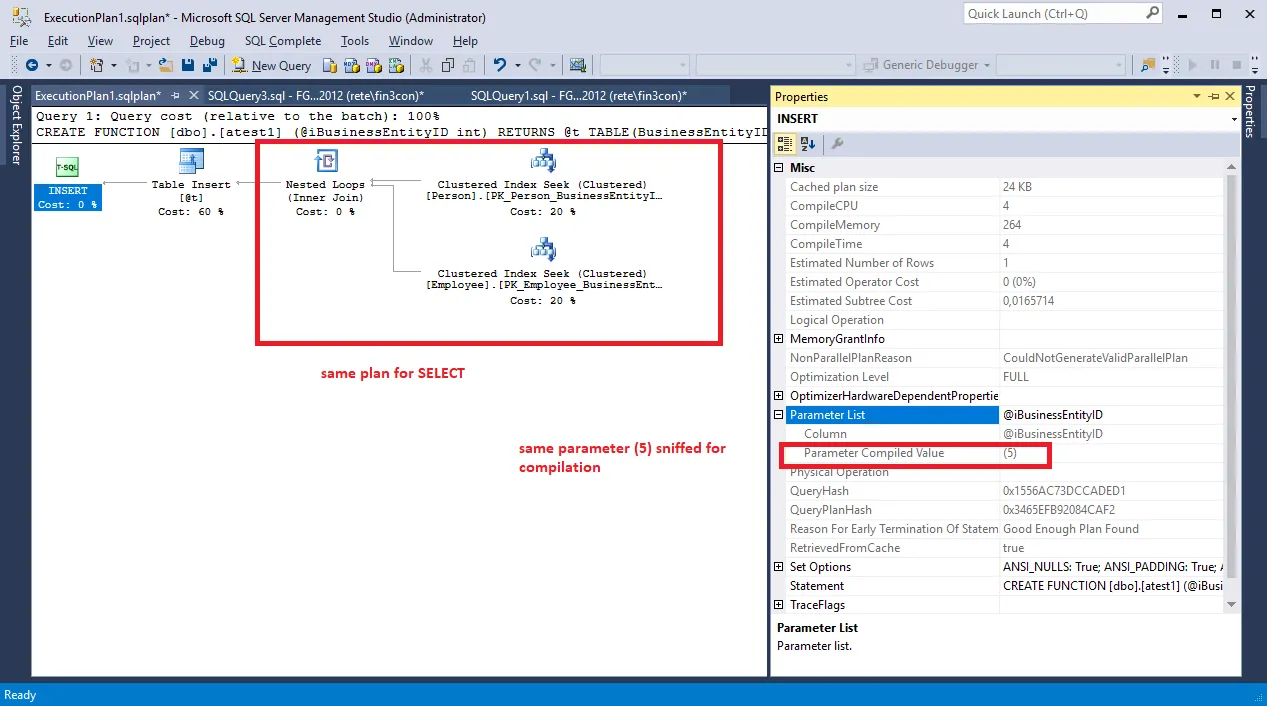This screenshot has width=1267, height=706.
Task: Select the Nested Loops operator icon
Action: [326, 161]
